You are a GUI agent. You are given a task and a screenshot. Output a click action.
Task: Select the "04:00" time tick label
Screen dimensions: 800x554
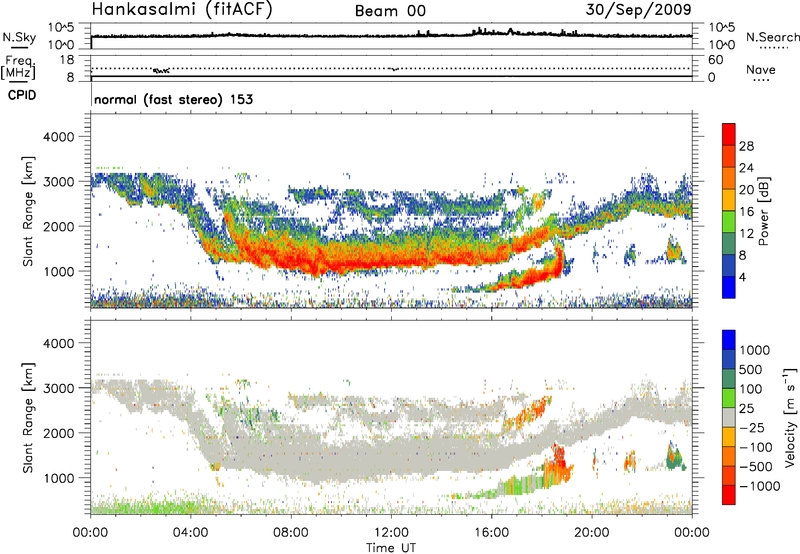pyautogui.click(x=191, y=533)
